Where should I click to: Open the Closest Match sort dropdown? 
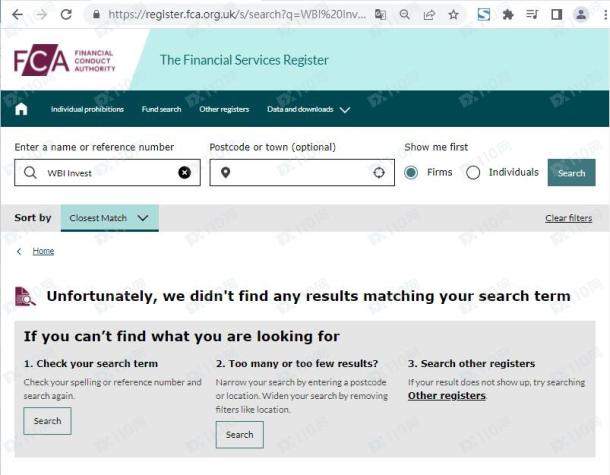(x=110, y=218)
